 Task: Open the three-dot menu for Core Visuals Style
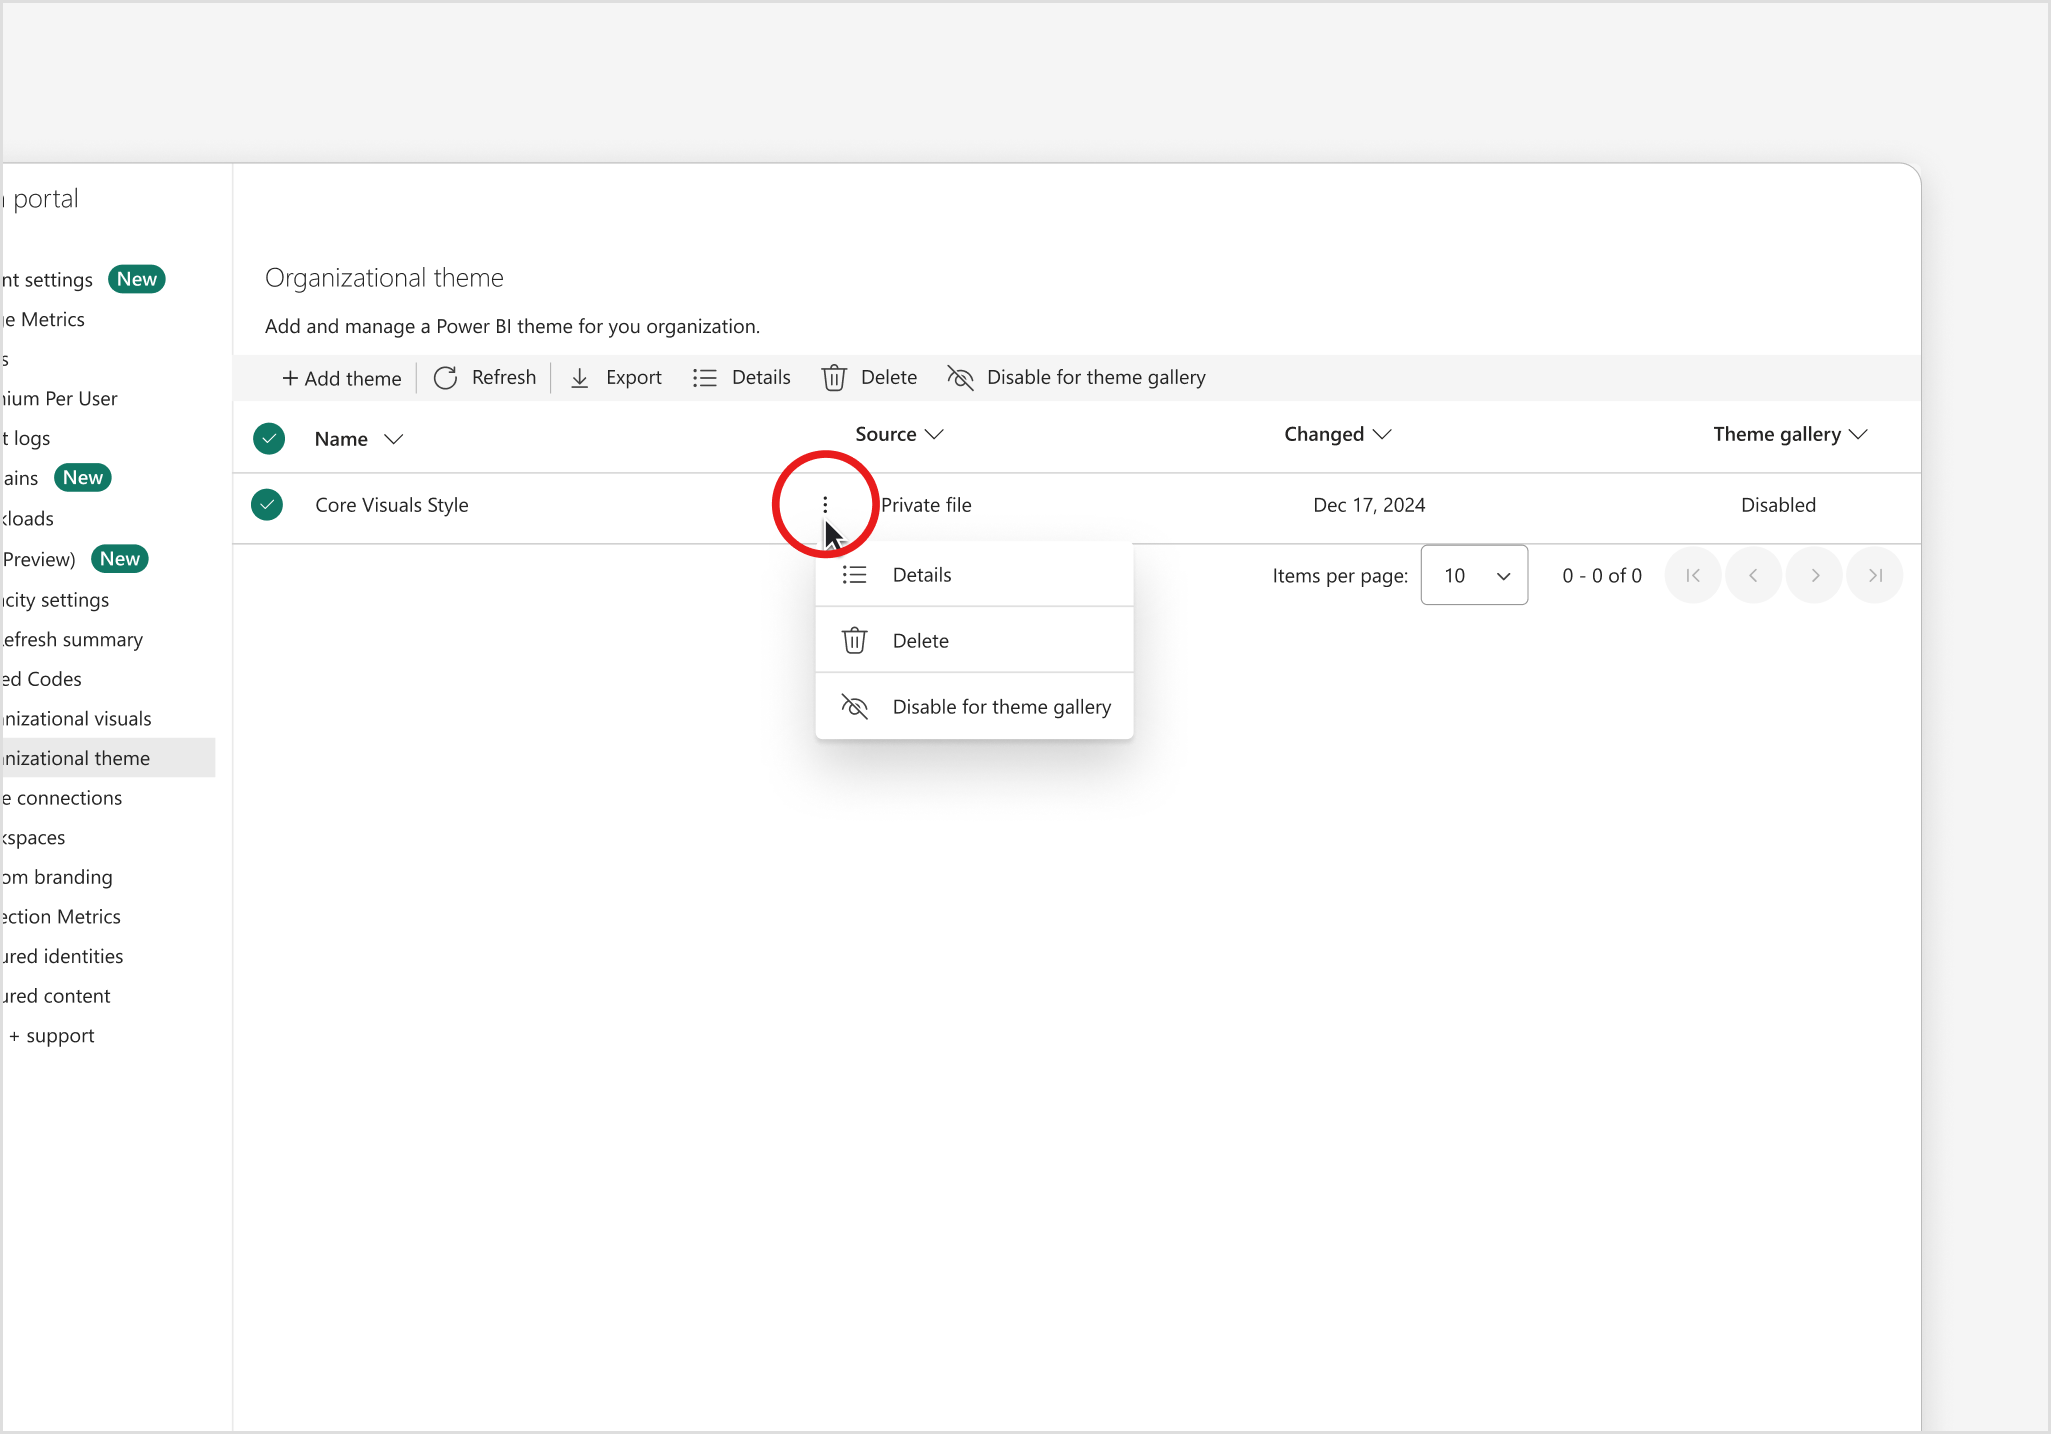click(x=825, y=505)
